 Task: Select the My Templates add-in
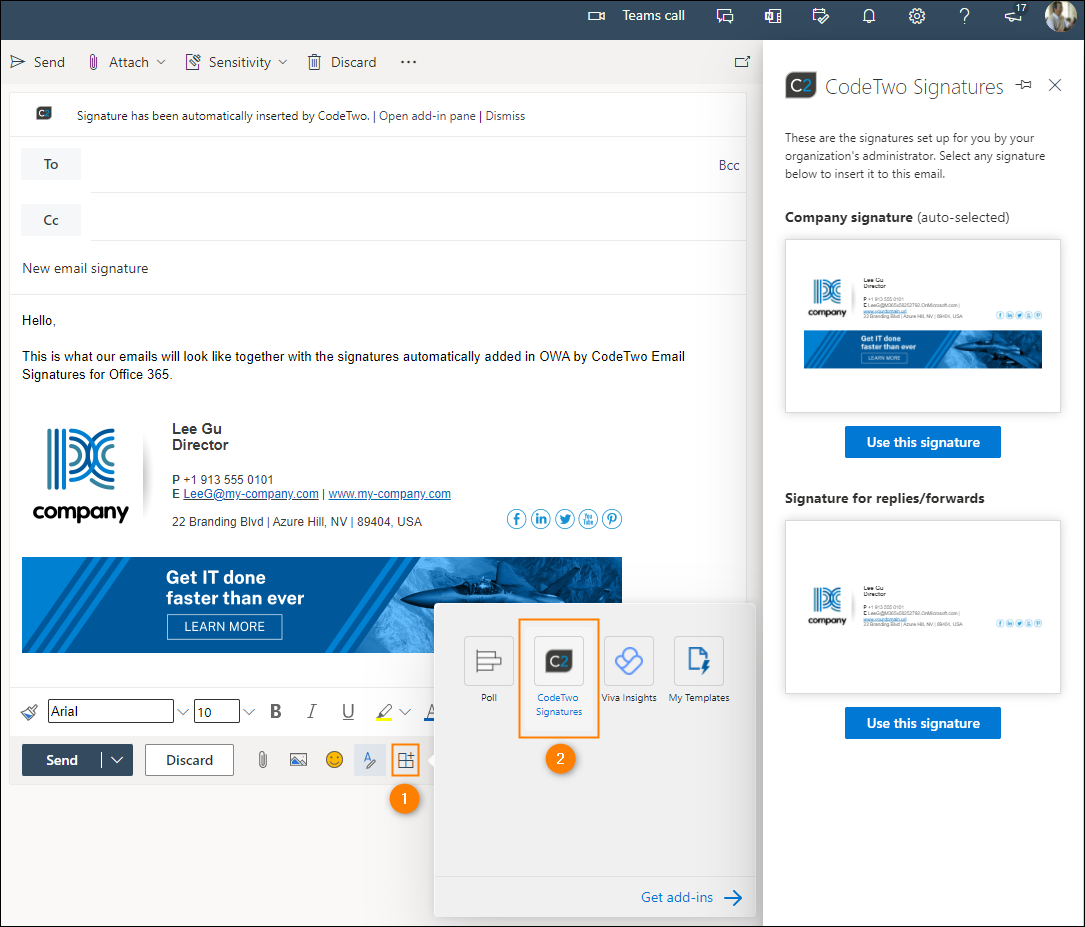point(699,669)
